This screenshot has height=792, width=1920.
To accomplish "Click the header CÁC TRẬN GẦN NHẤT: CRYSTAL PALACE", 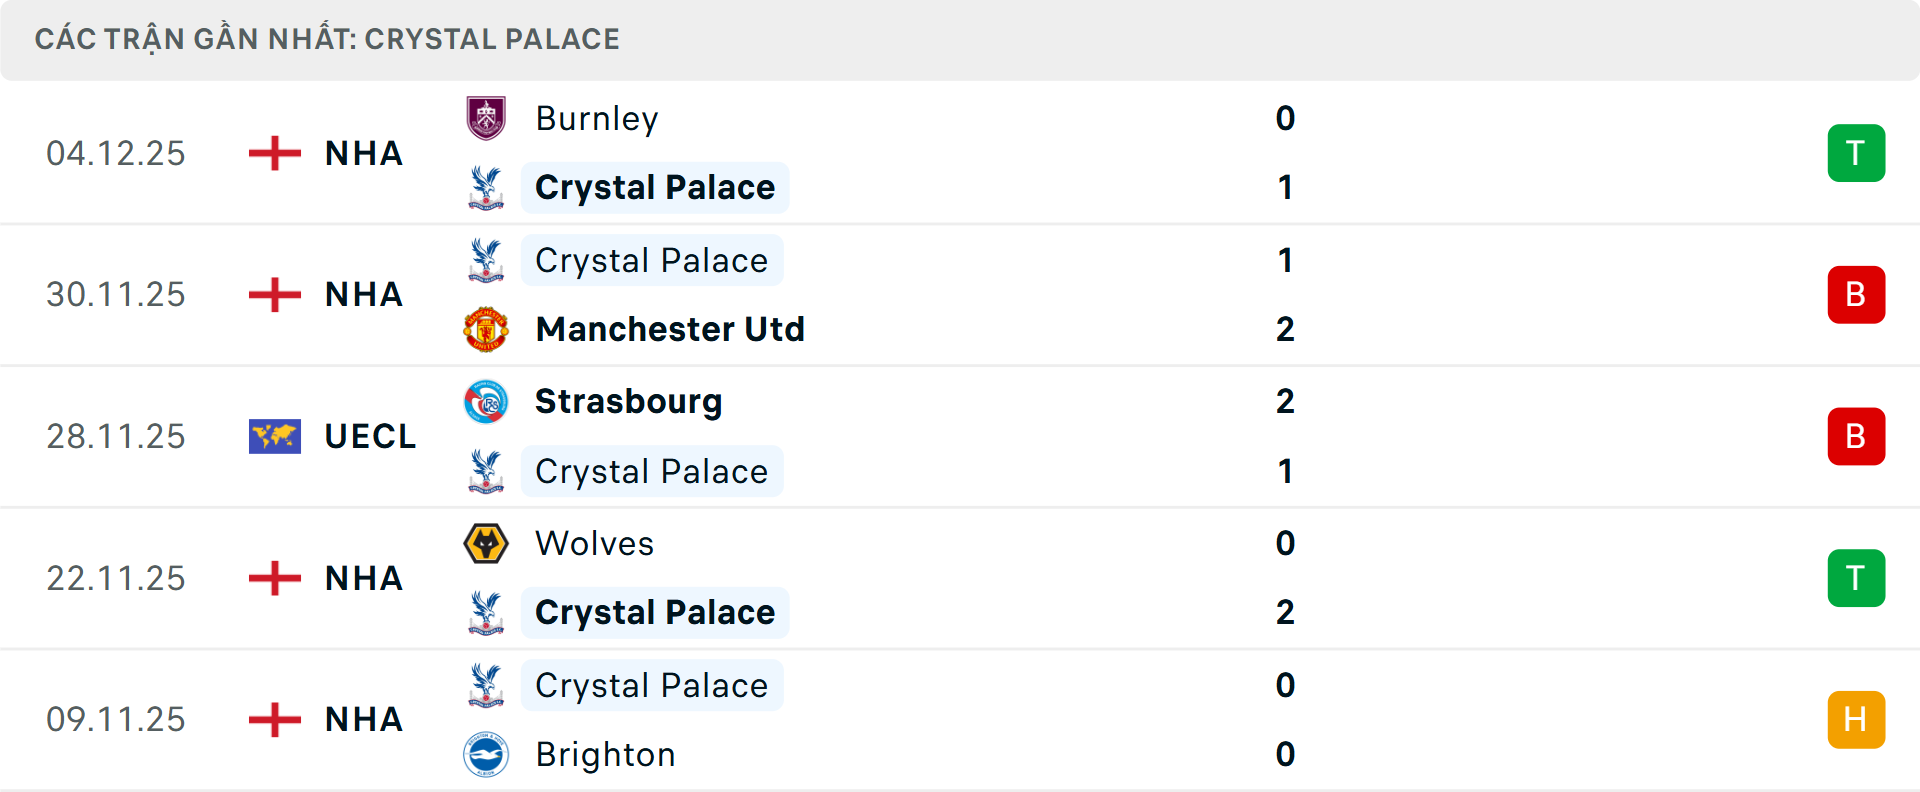I will 328,38.
